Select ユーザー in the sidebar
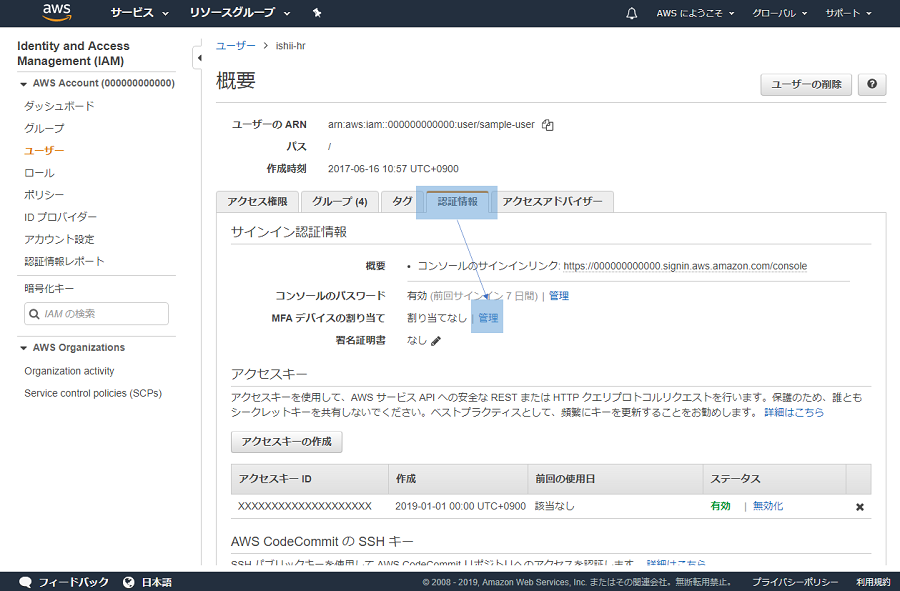This screenshot has height=591, width=900. (44, 151)
